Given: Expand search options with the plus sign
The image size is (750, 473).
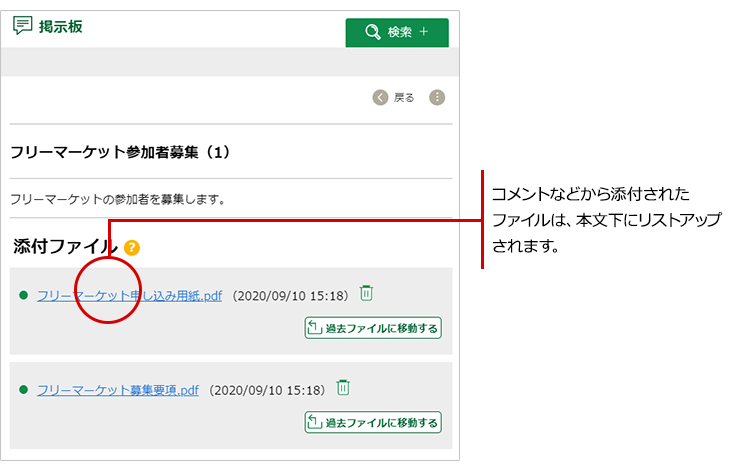Looking at the screenshot, I should pos(424,32).
